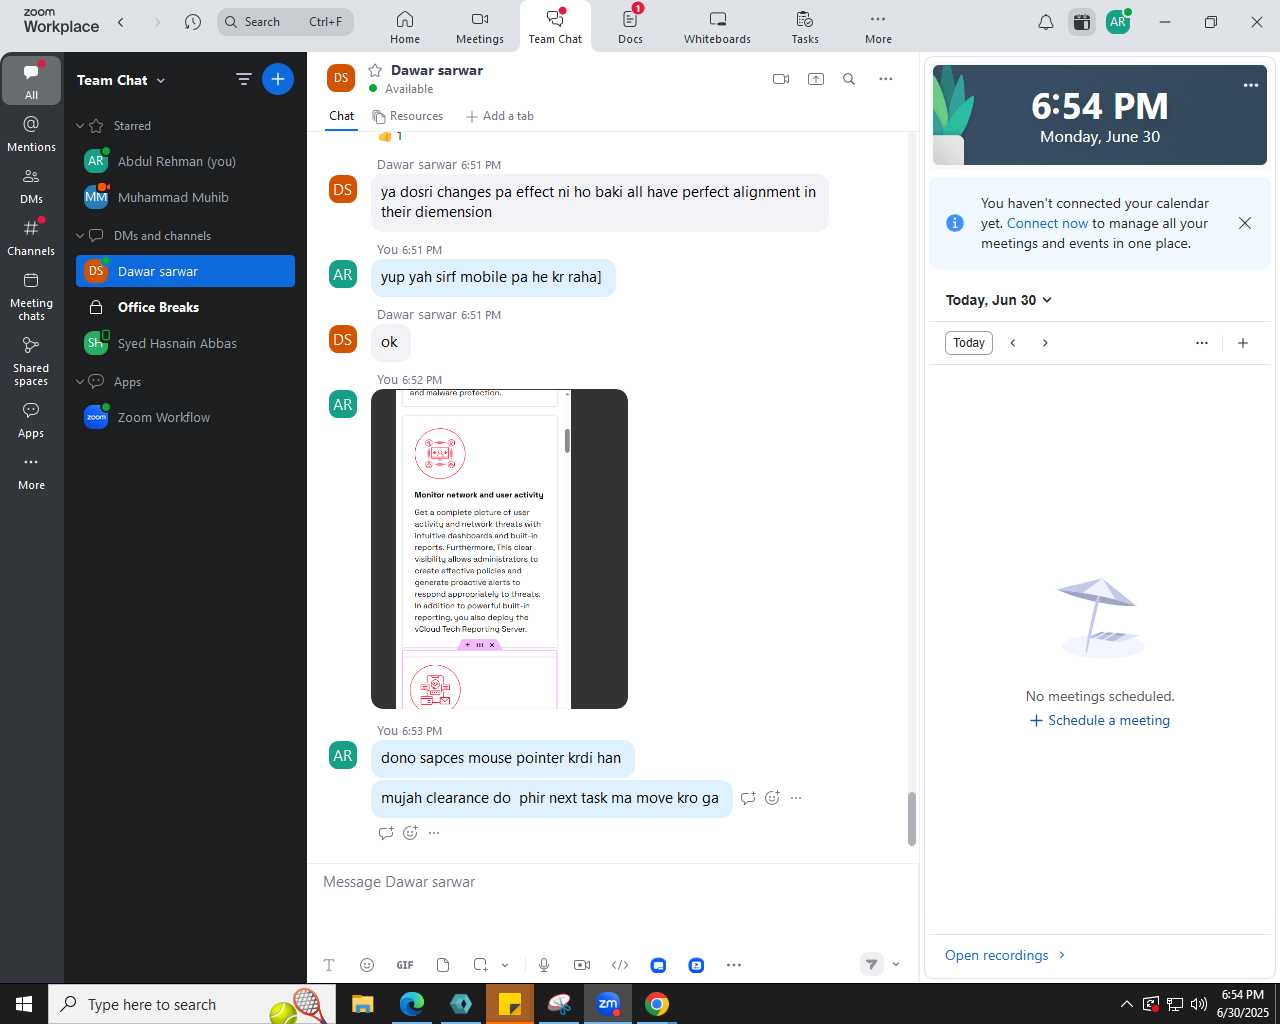Click the Today button in calendar

[x=969, y=343]
